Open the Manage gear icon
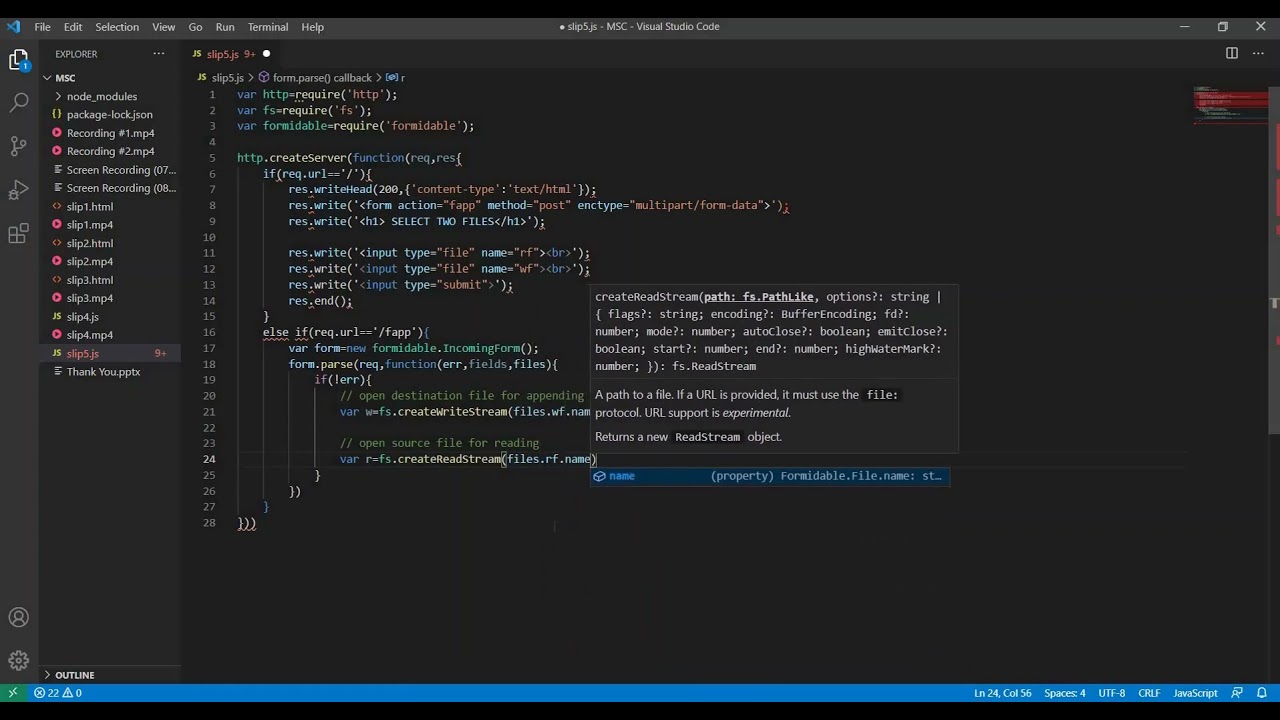Viewport: 1280px width, 720px height. coord(19,661)
